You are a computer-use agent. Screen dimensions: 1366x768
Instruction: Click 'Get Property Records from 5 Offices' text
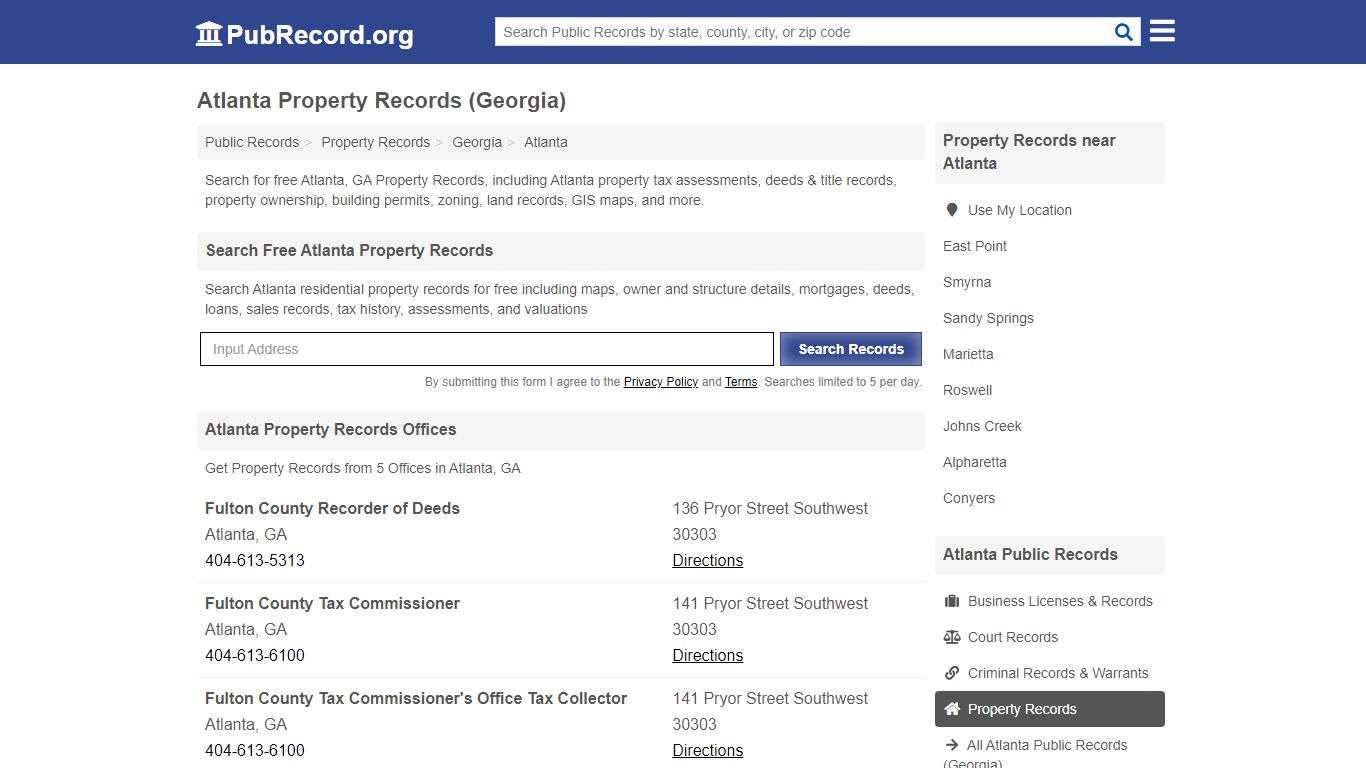[x=363, y=468]
